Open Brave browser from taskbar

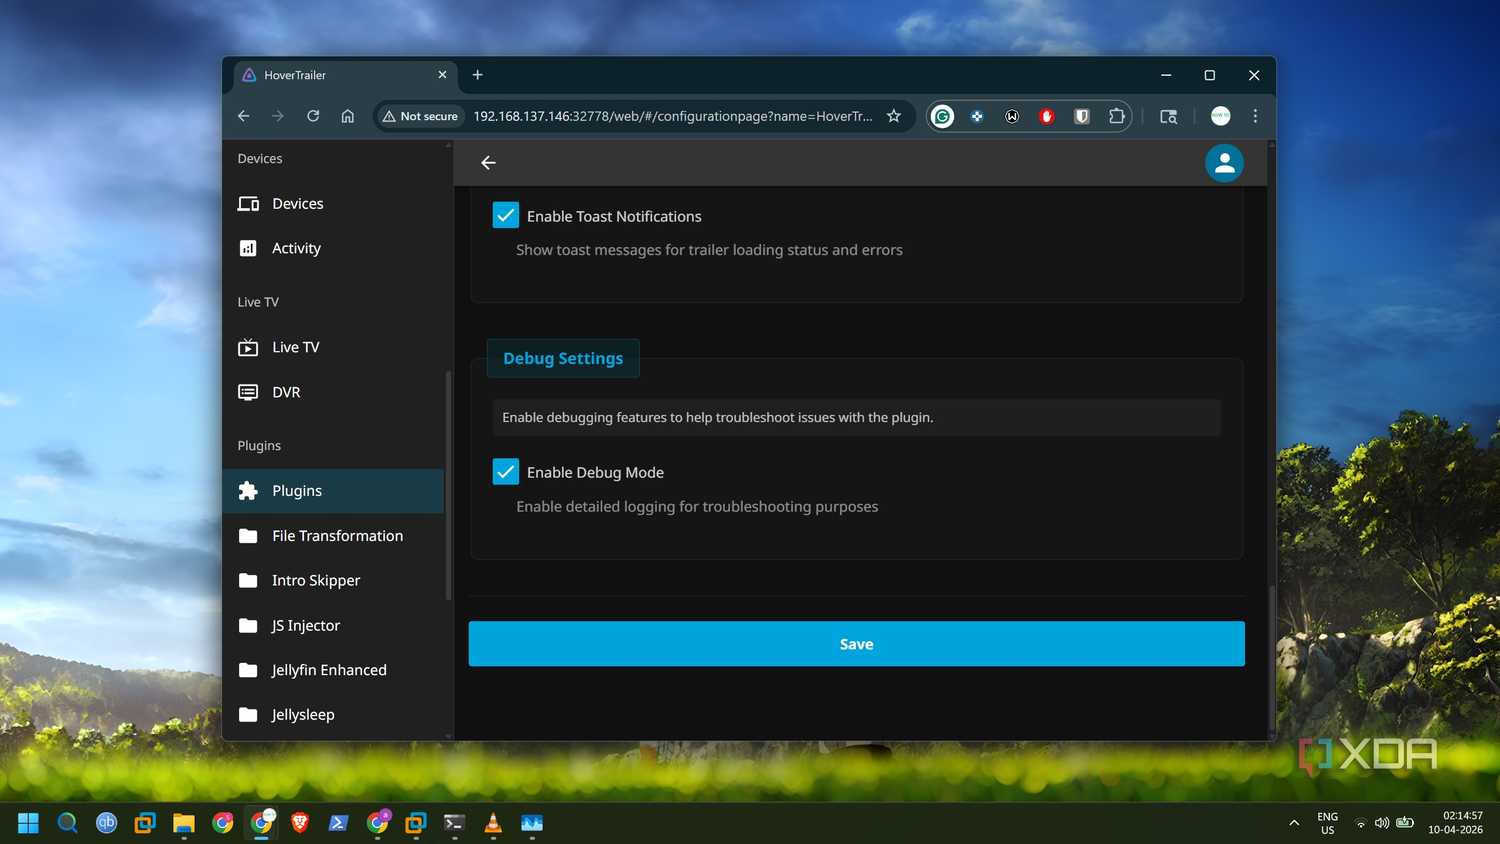click(300, 823)
